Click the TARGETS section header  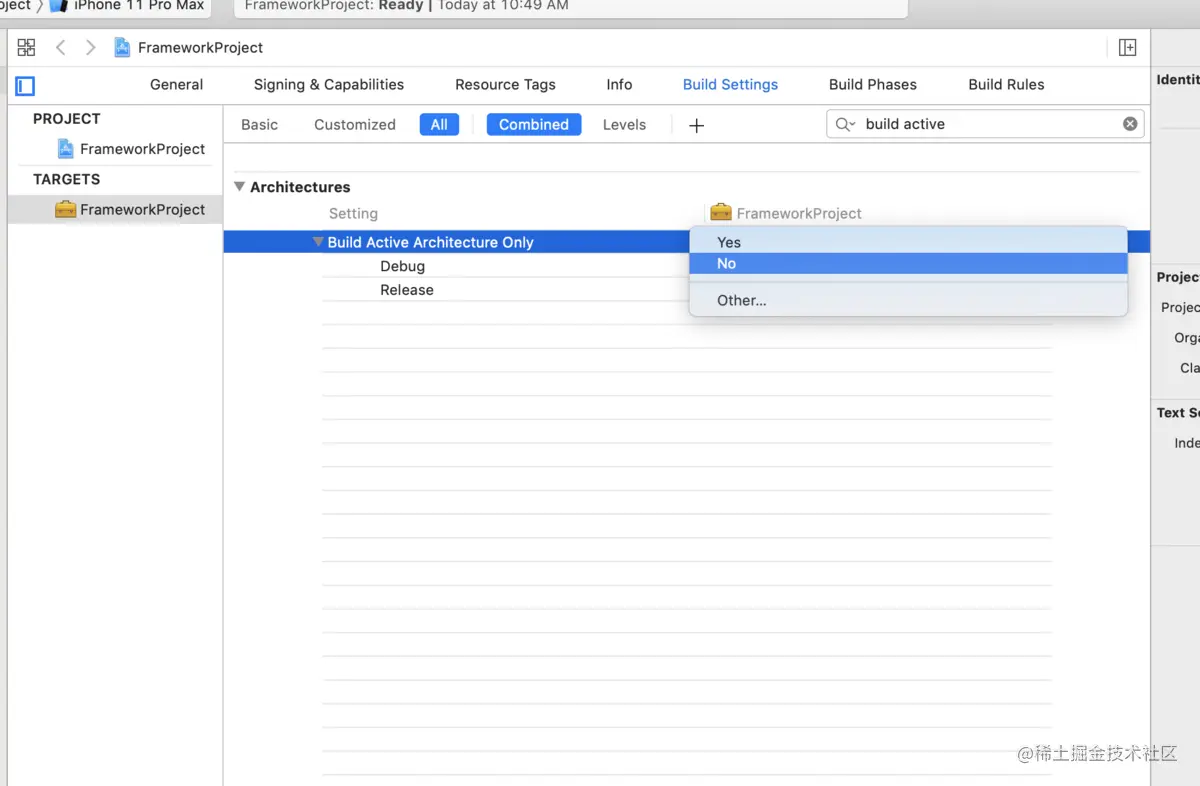point(67,180)
